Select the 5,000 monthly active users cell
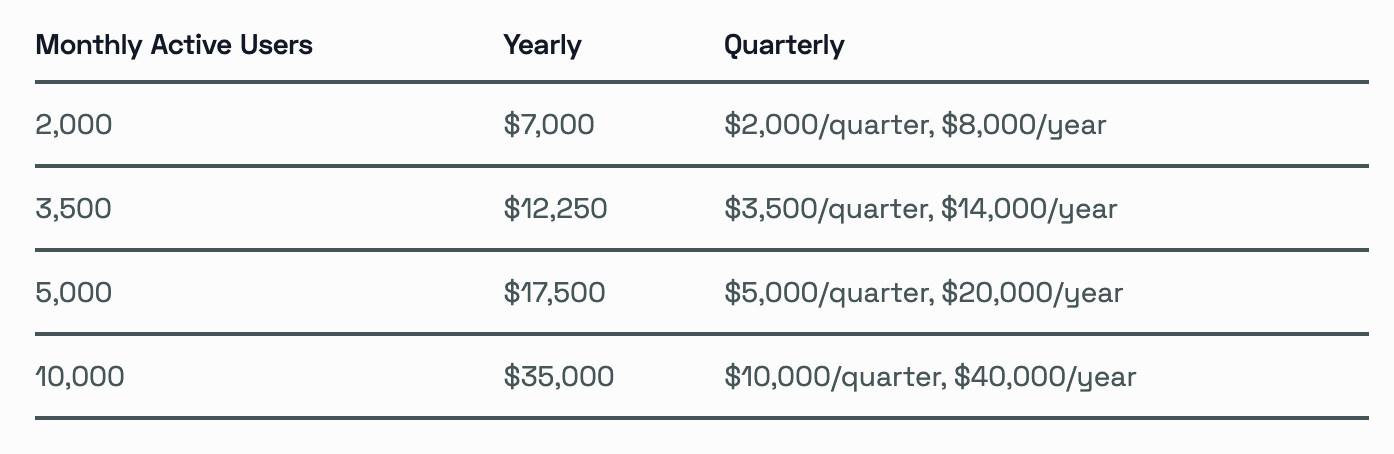The width and height of the screenshot is (1394, 454). 74,293
